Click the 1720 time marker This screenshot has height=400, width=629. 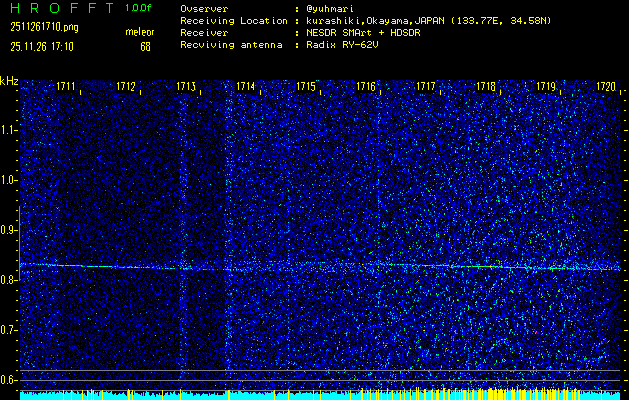coord(606,86)
